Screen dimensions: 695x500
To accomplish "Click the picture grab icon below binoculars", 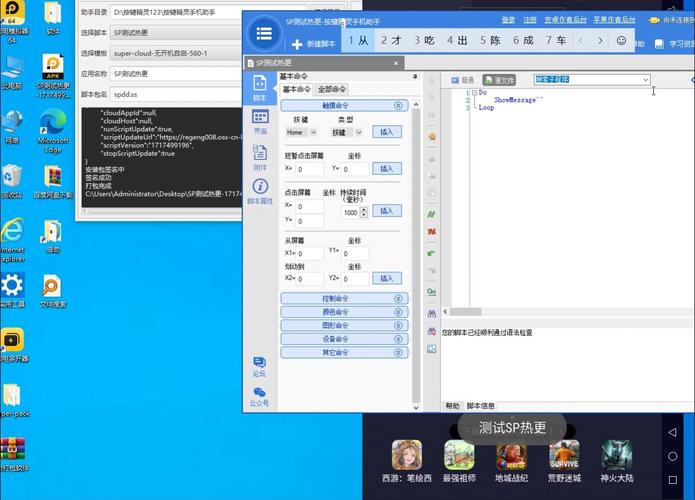I will [x=432, y=349].
